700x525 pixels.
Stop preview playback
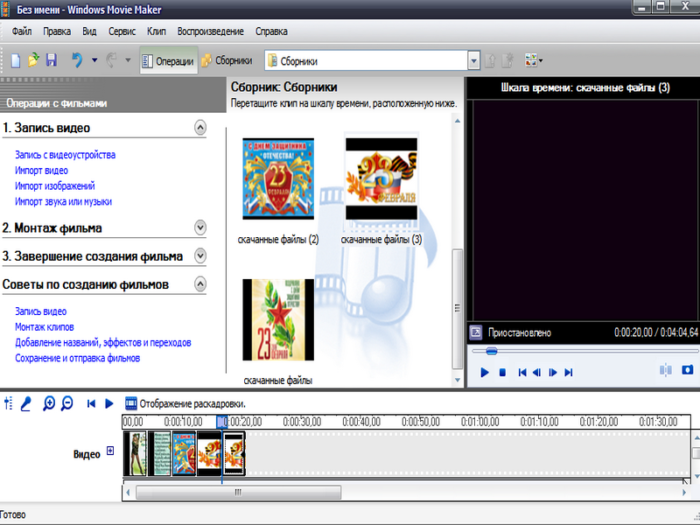tap(502, 372)
